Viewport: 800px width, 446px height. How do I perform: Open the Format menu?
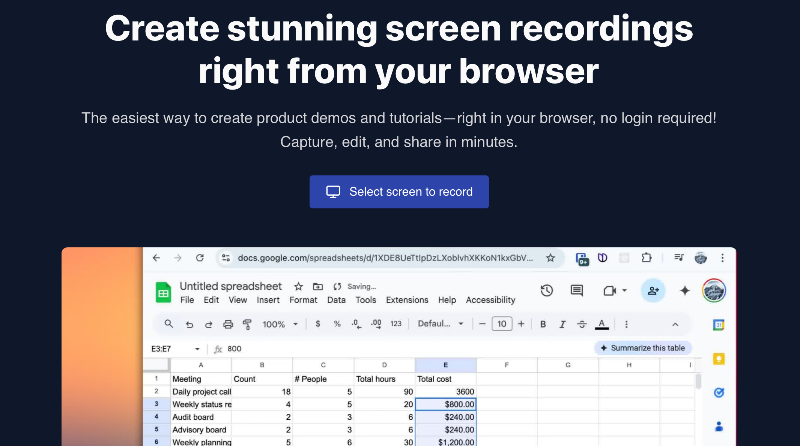click(303, 300)
